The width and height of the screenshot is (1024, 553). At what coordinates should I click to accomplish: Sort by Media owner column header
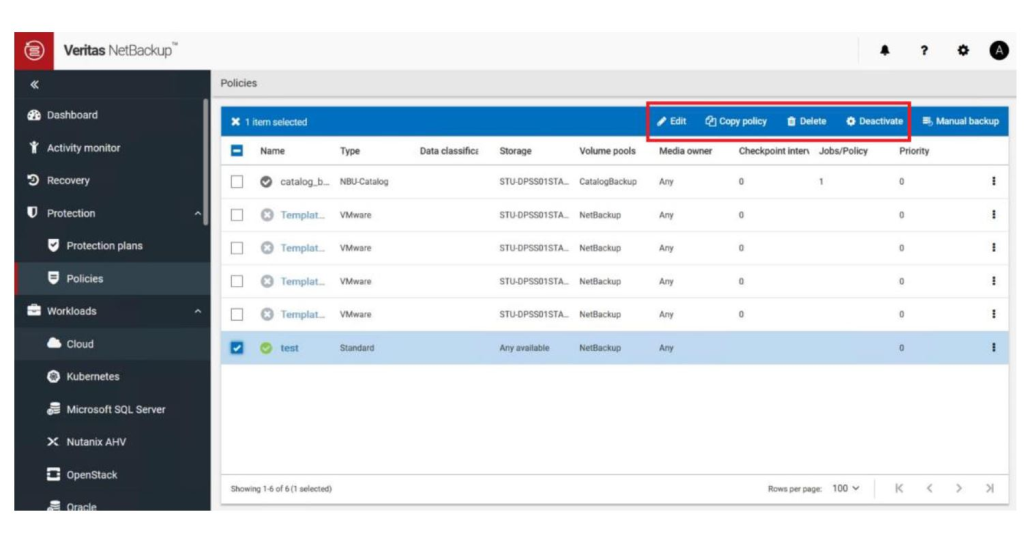click(685, 151)
